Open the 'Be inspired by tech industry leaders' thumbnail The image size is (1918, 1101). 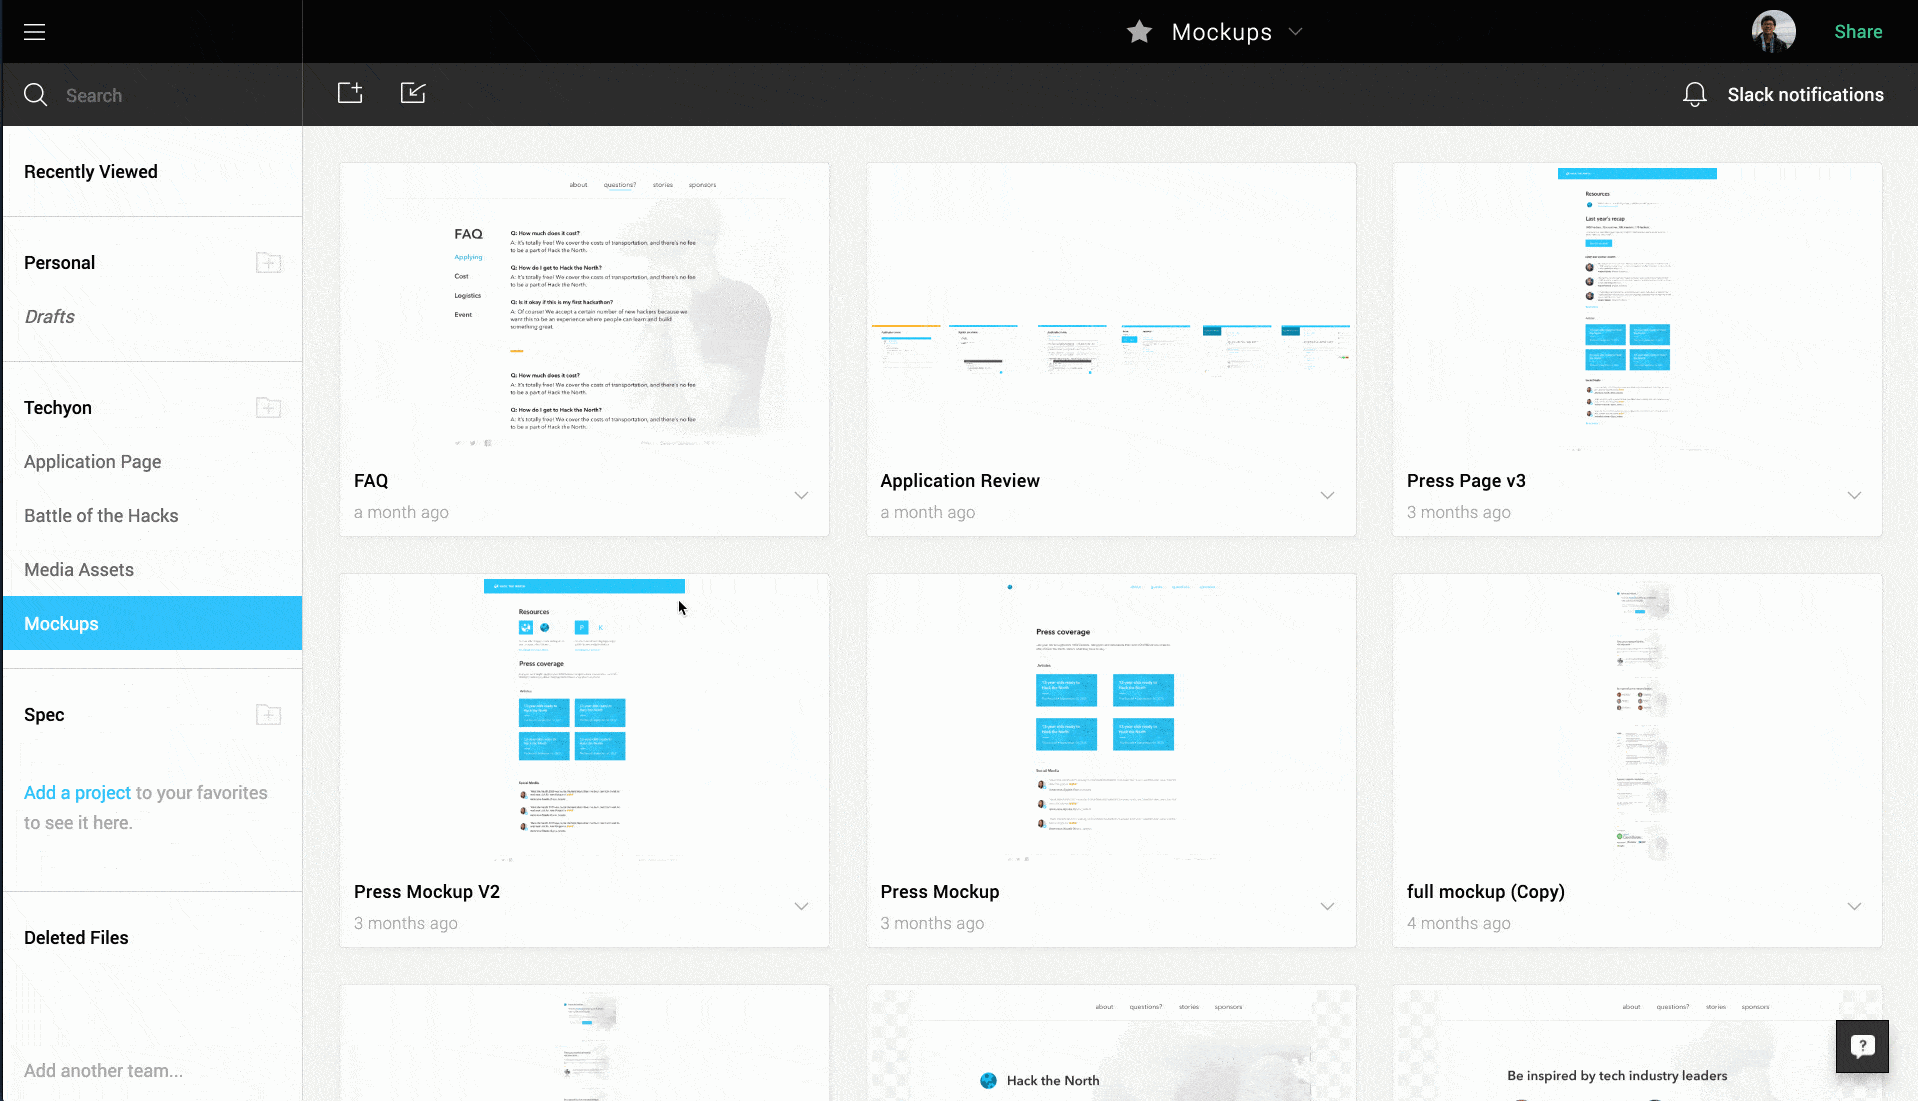click(x=1637, y=1043)
